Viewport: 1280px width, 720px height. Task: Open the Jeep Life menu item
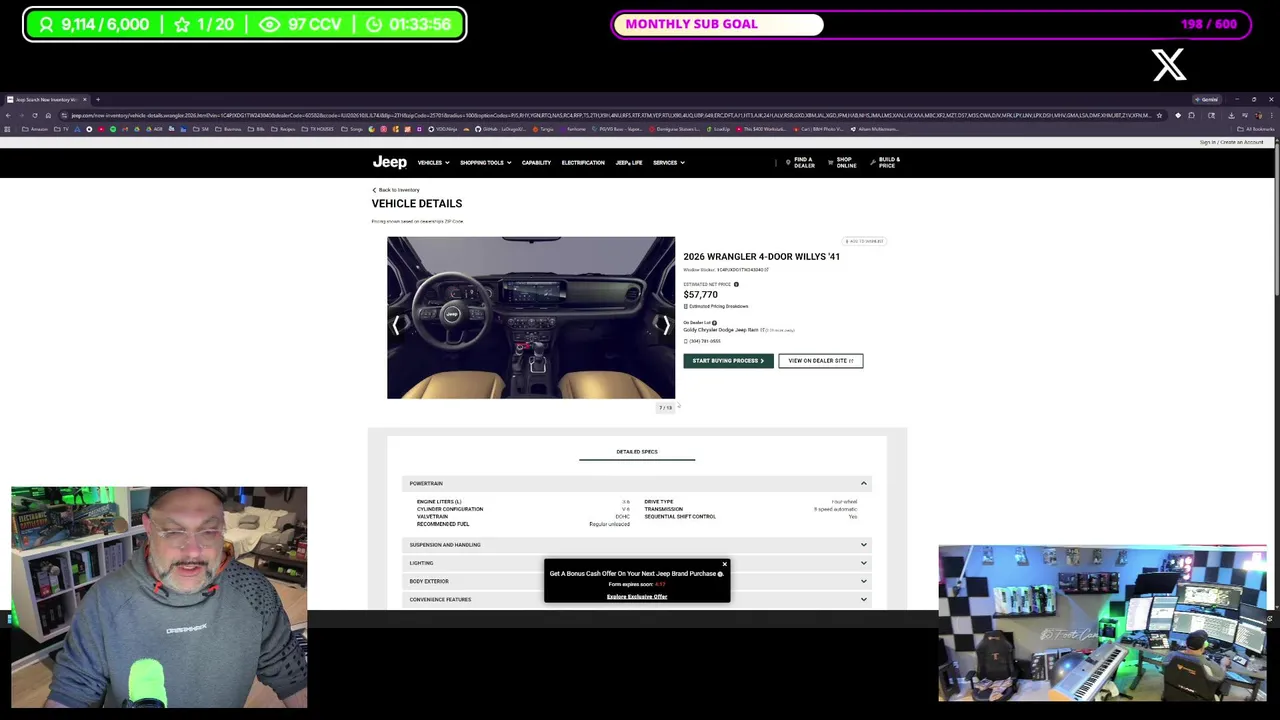(629, 162)
